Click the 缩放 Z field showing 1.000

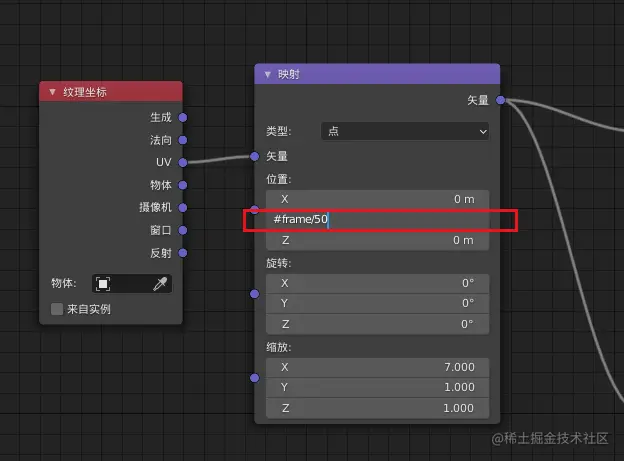coord(377,408)
